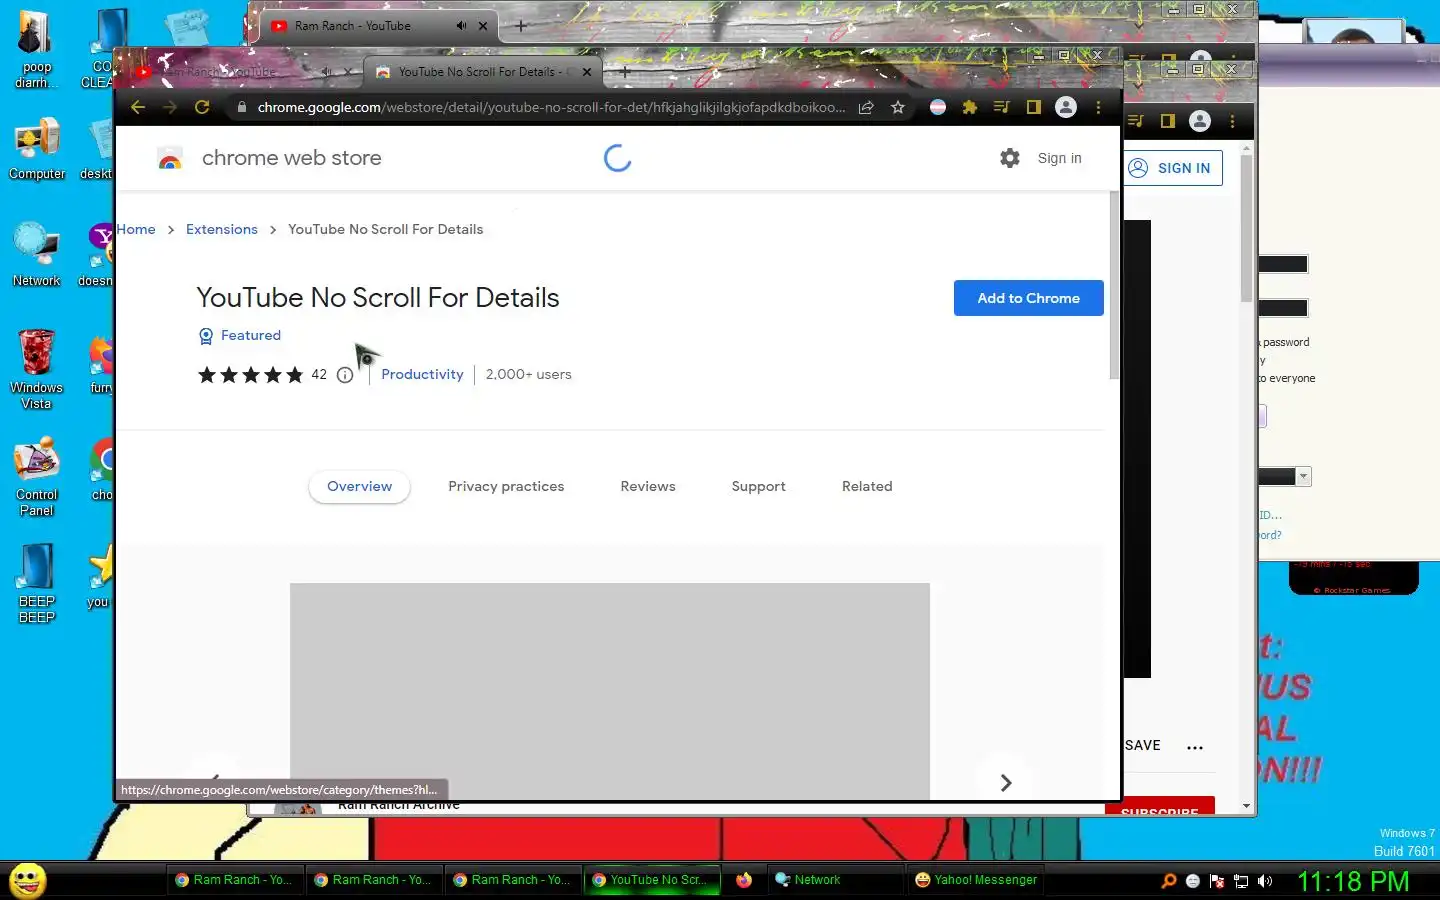
Task: Toggle side panel in the middle Chrome window
Action: pos(1167,121)
